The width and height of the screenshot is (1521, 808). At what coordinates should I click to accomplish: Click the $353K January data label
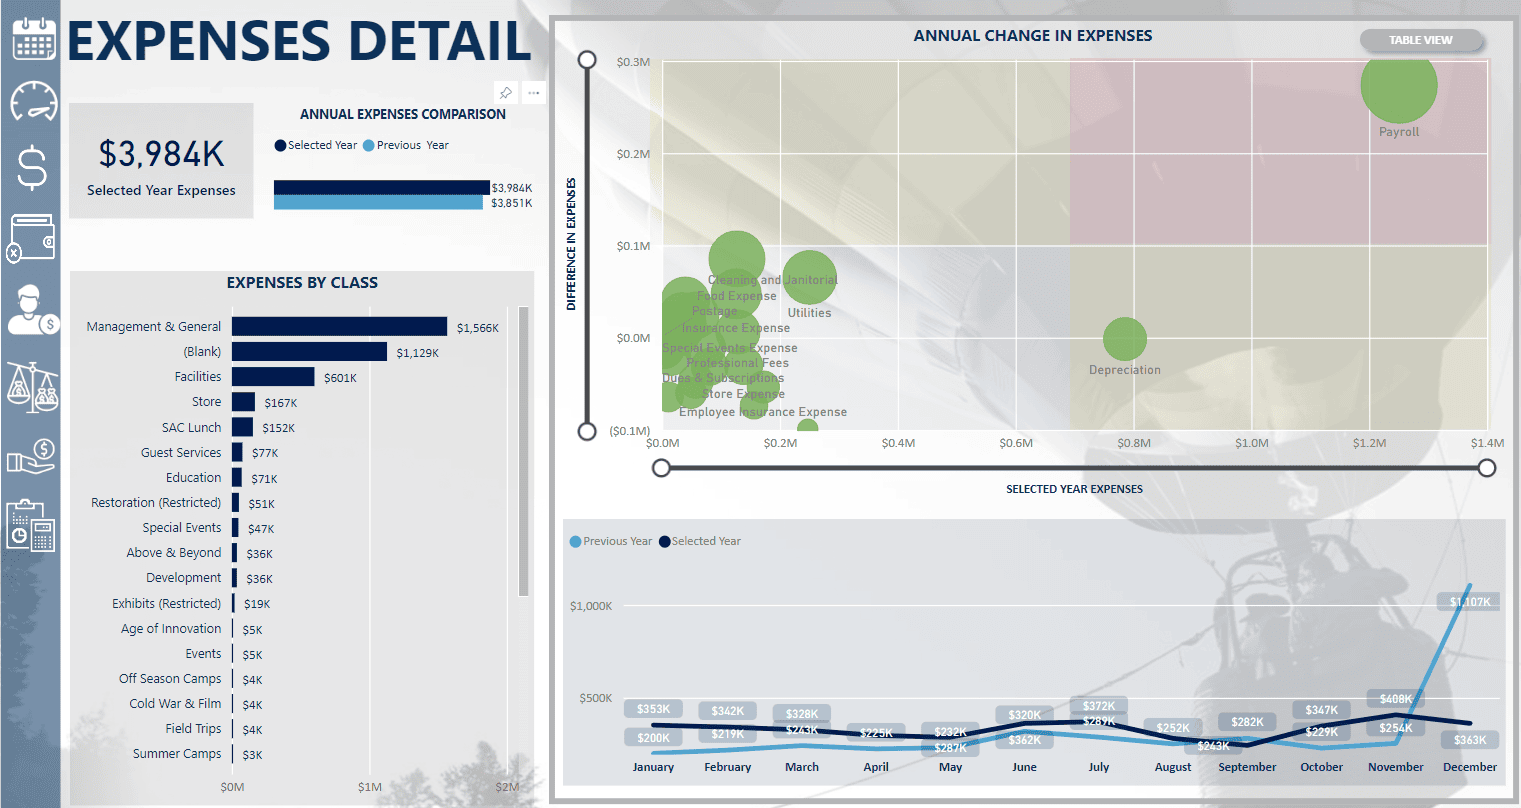(654, 709)
